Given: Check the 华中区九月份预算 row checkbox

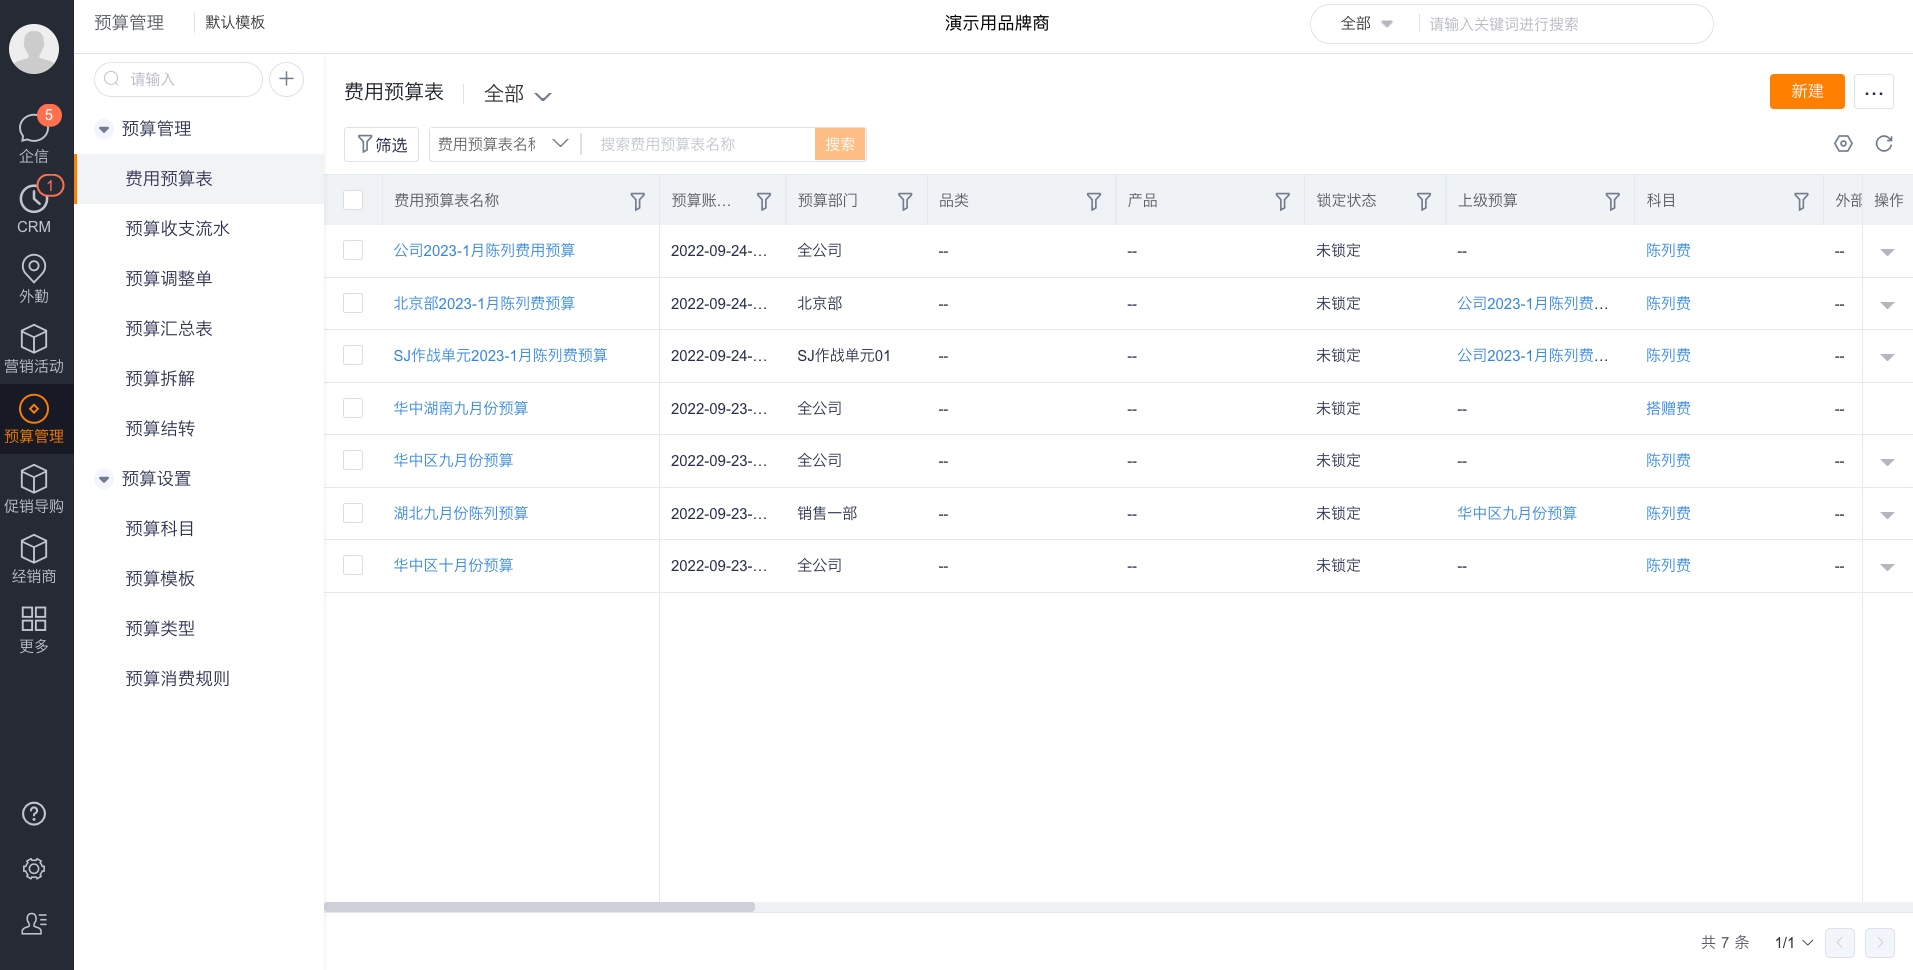Looking at the screenshot, I should pos(353,460).
